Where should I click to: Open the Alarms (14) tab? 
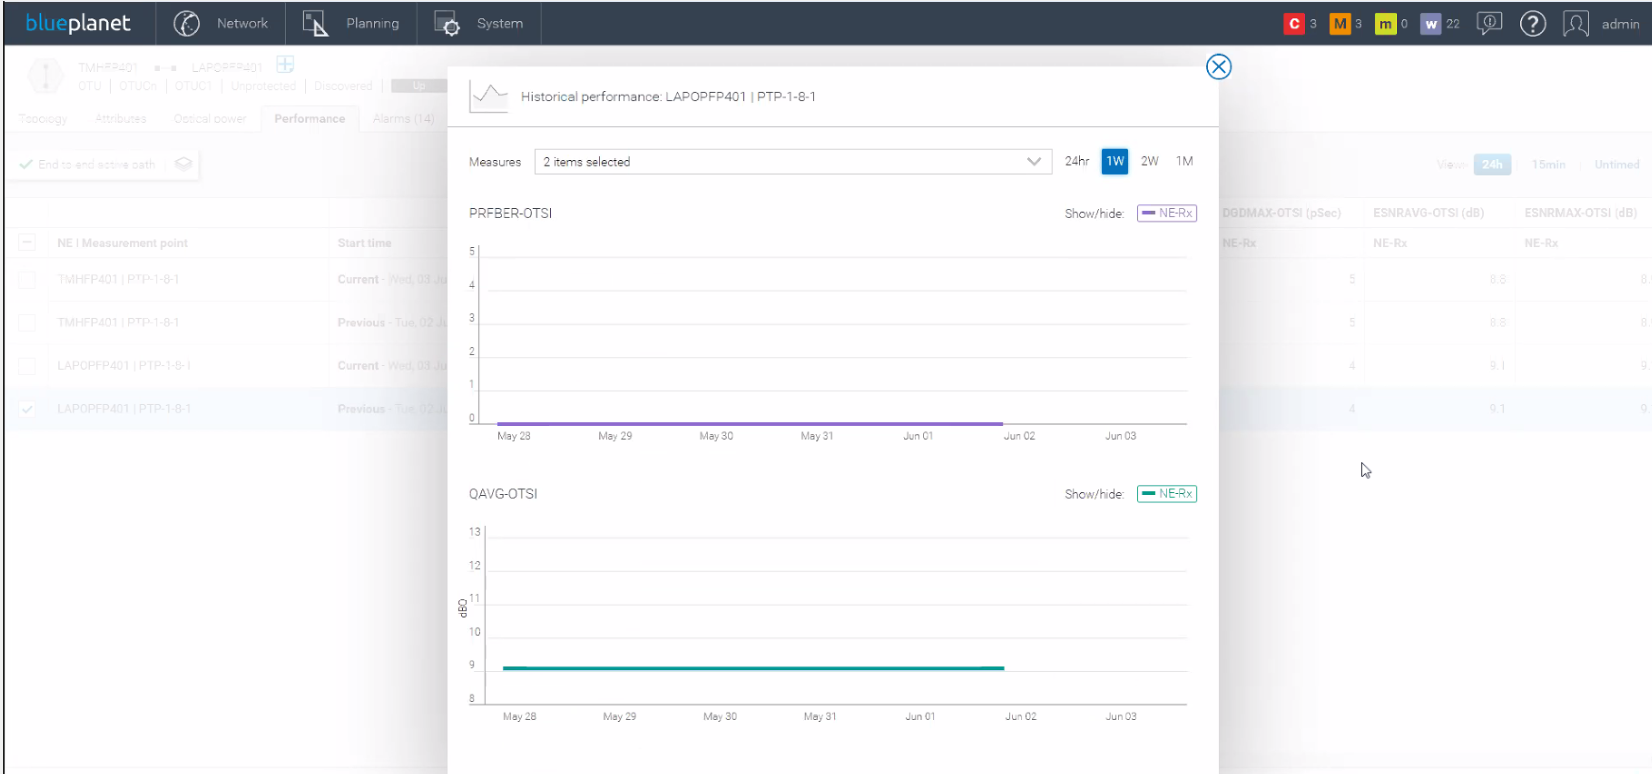coord(404,119)
